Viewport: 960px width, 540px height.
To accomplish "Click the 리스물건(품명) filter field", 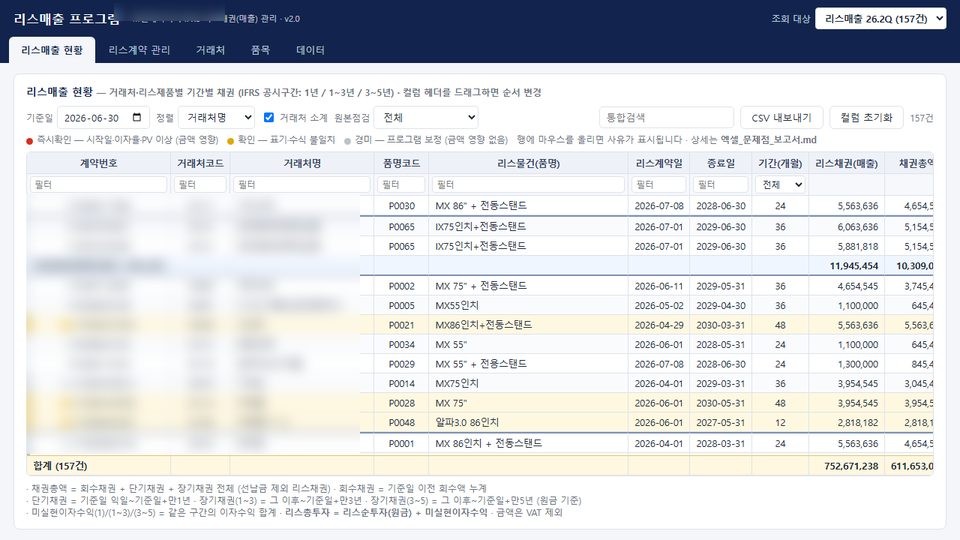I will click(x=528, y=184).
